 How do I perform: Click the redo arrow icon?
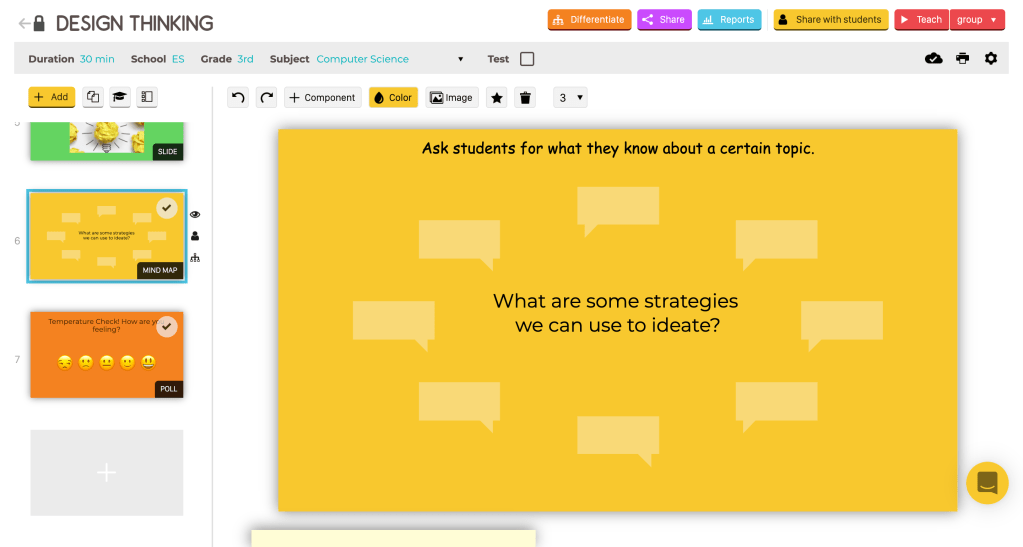point(266,97)
